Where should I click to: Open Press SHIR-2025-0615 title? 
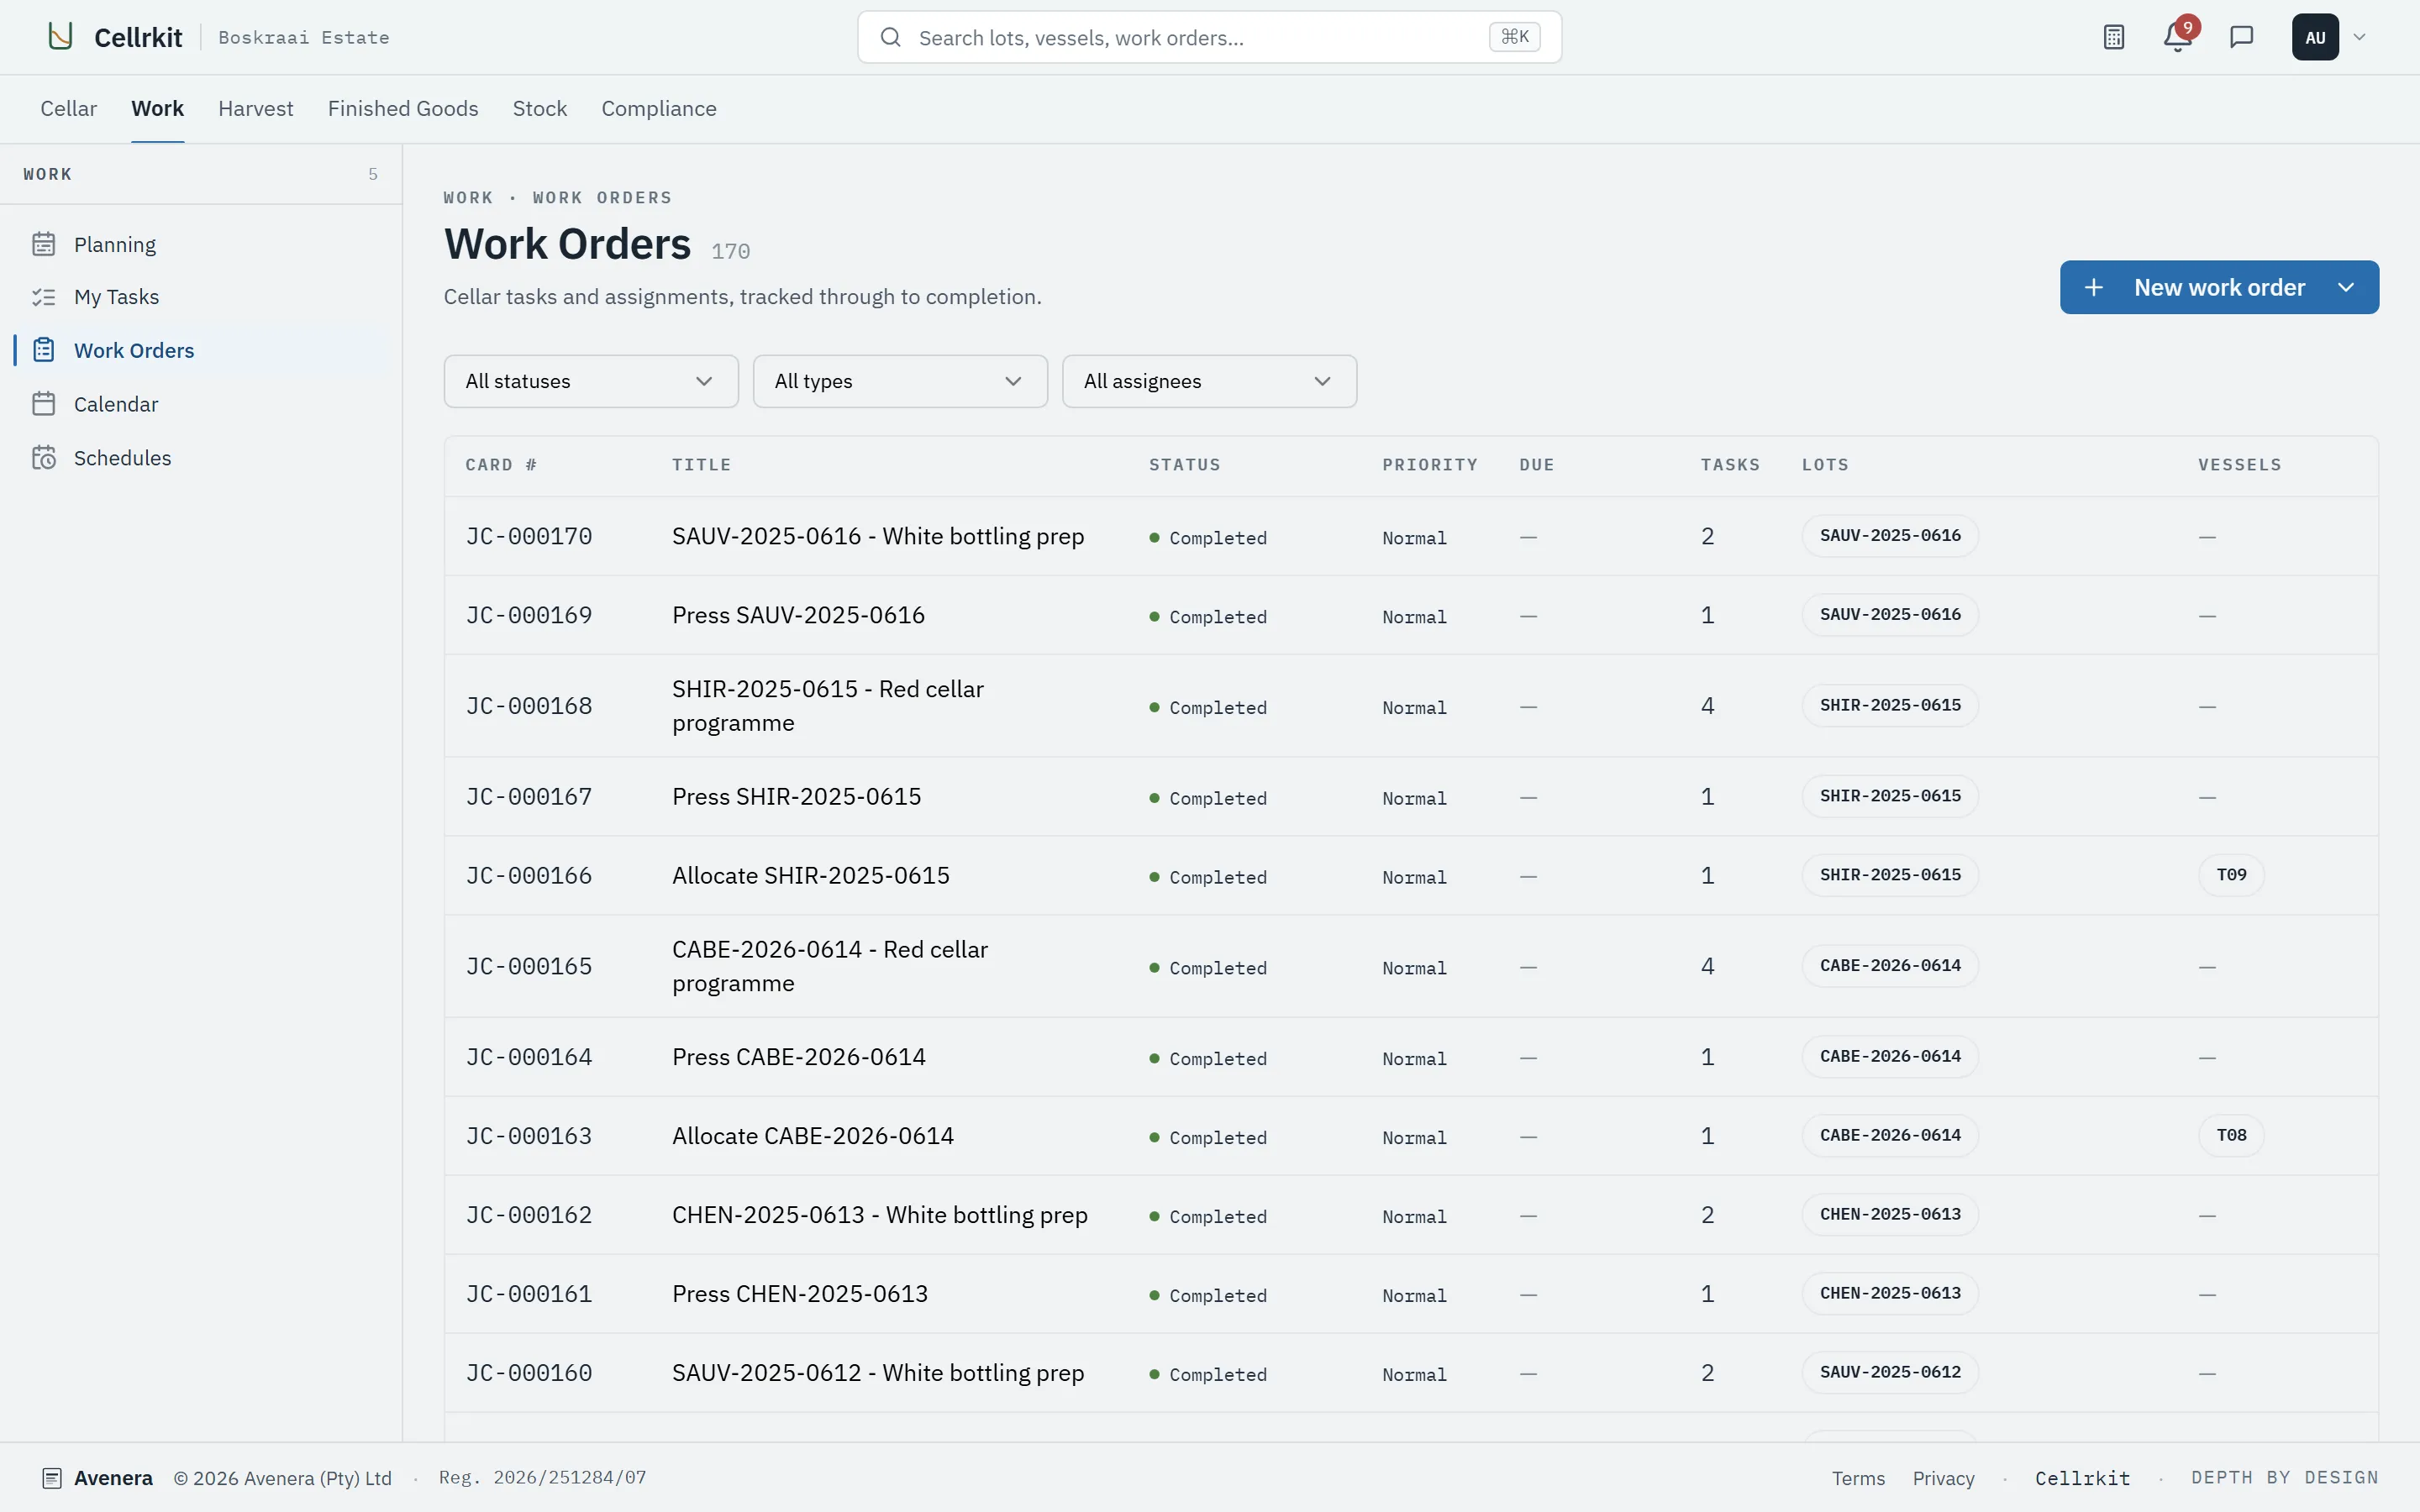[796, 796]
